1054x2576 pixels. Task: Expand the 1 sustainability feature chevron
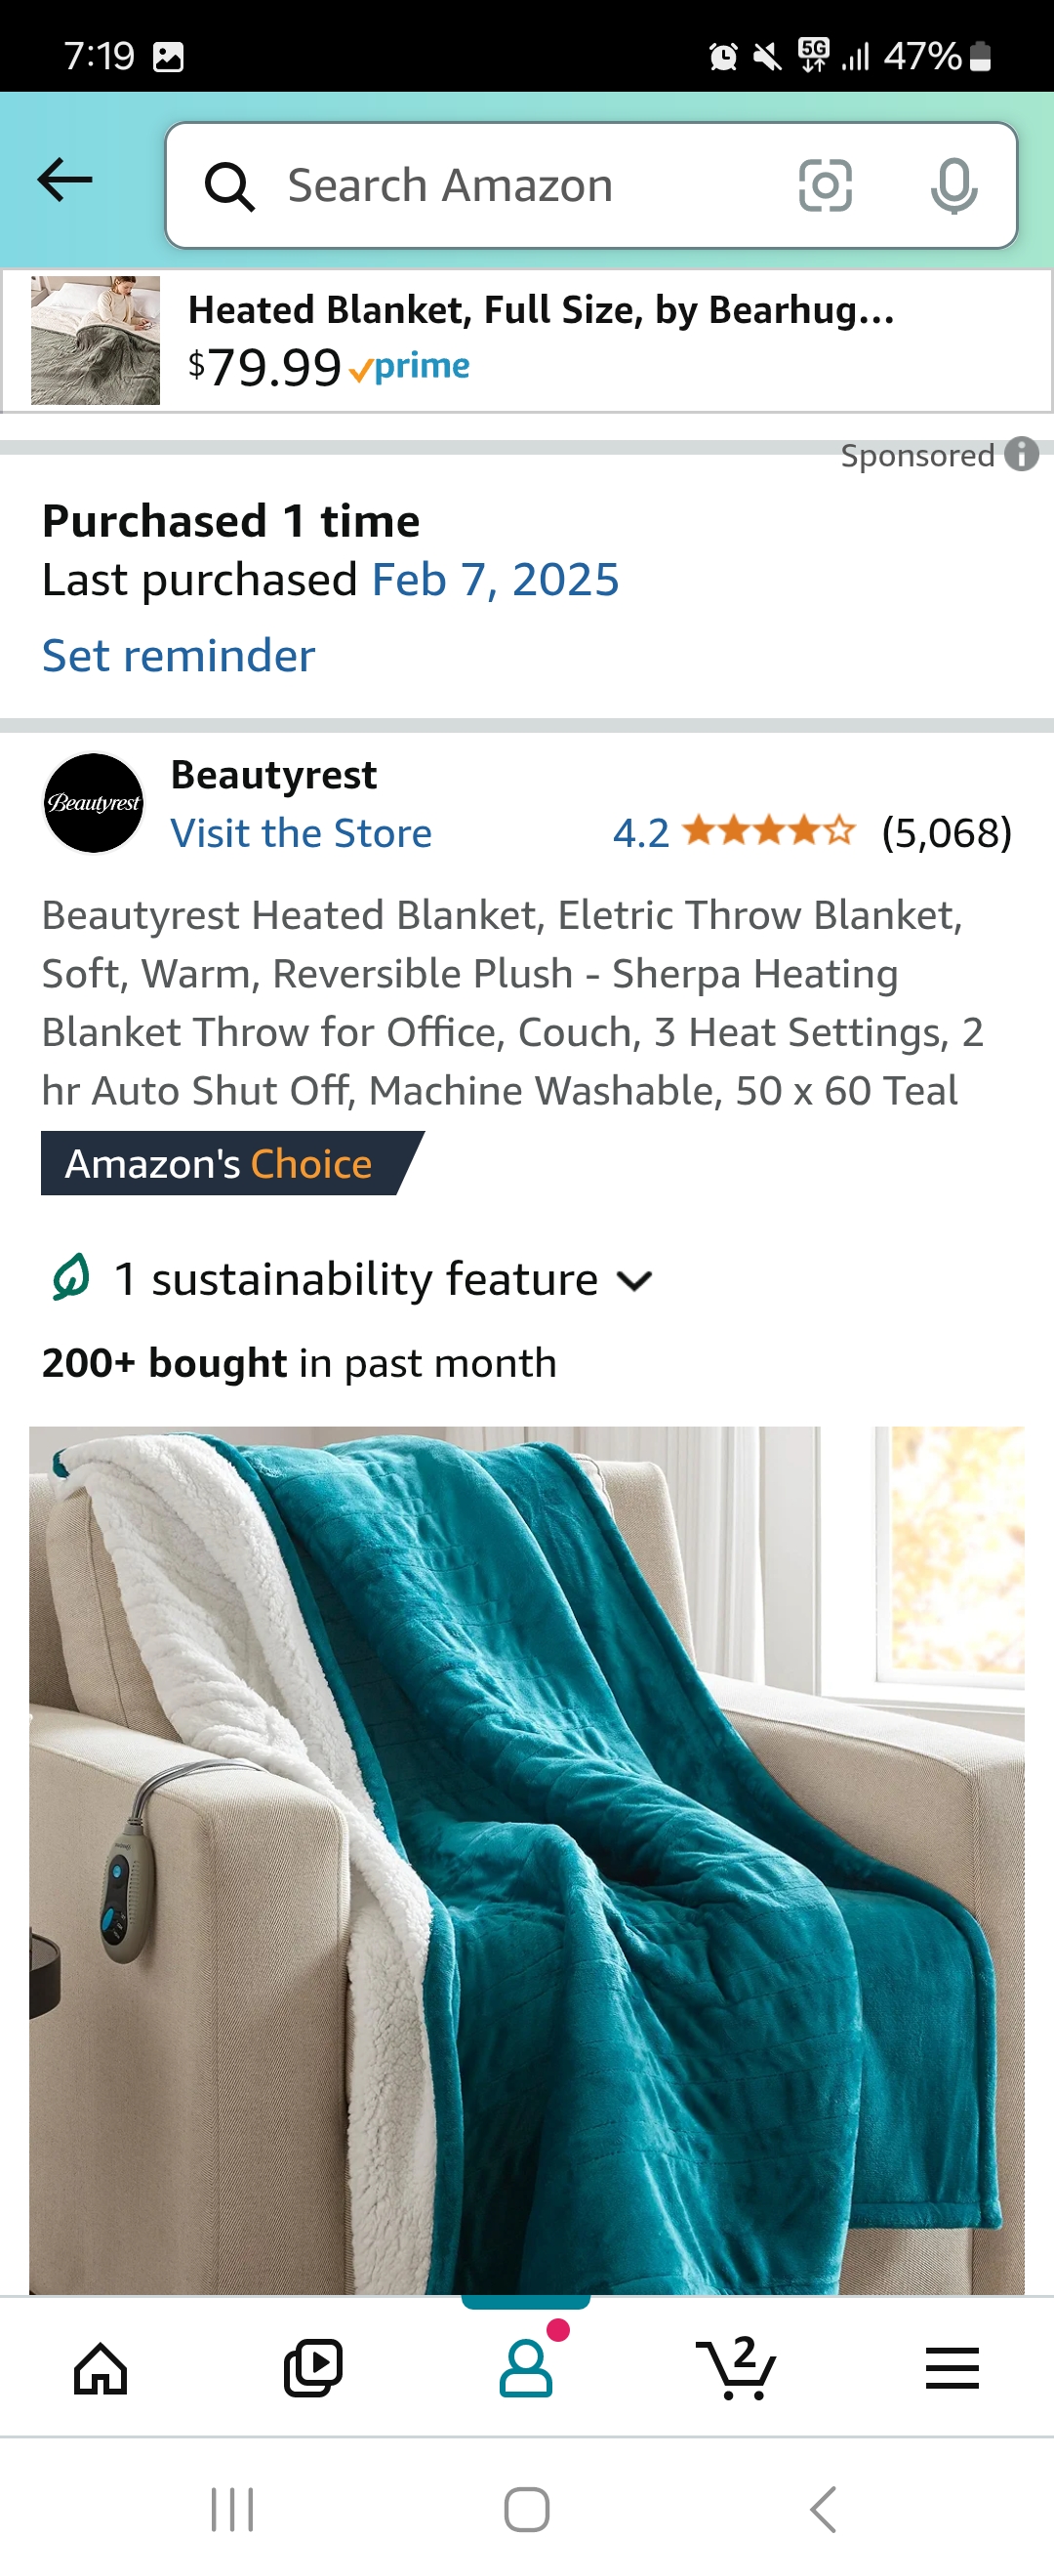(635, 1280)
